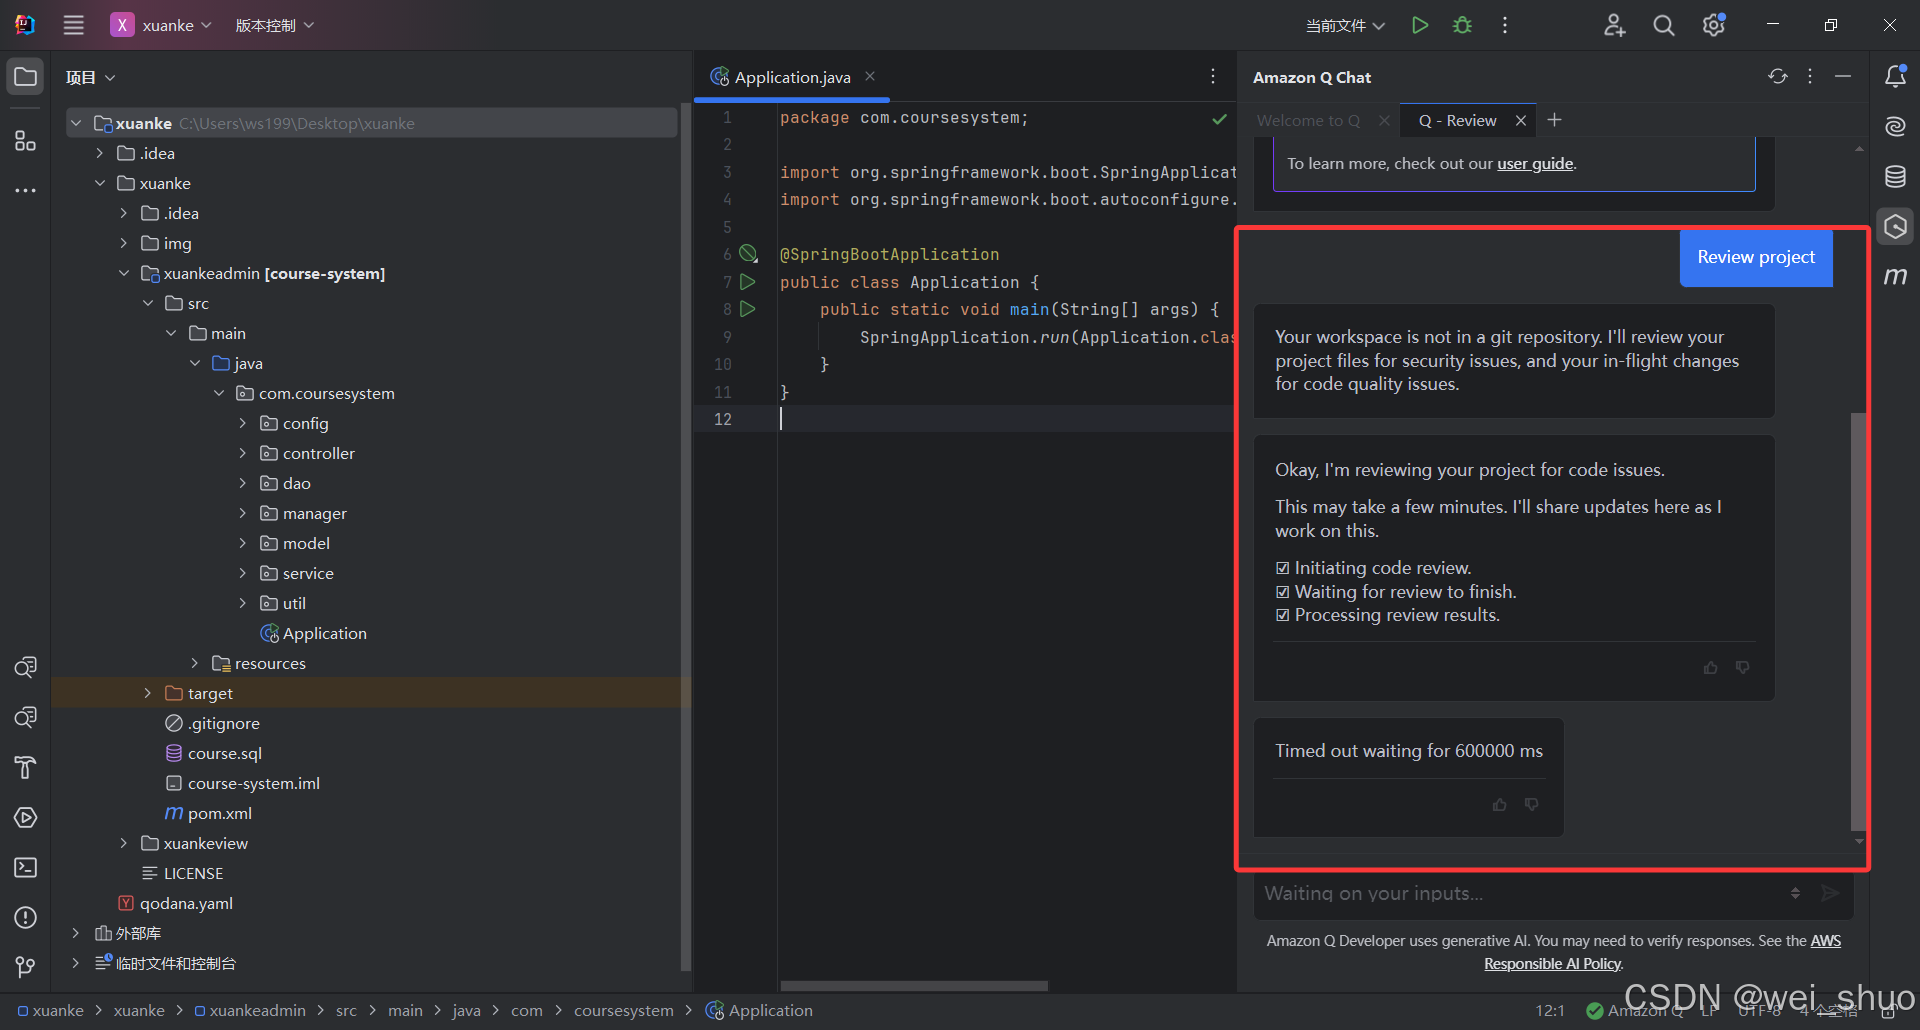The height and width of the screenshot is (1030, 1920).
Task: Open the current file run configuration dropdown
Action: pos(1345,25)
